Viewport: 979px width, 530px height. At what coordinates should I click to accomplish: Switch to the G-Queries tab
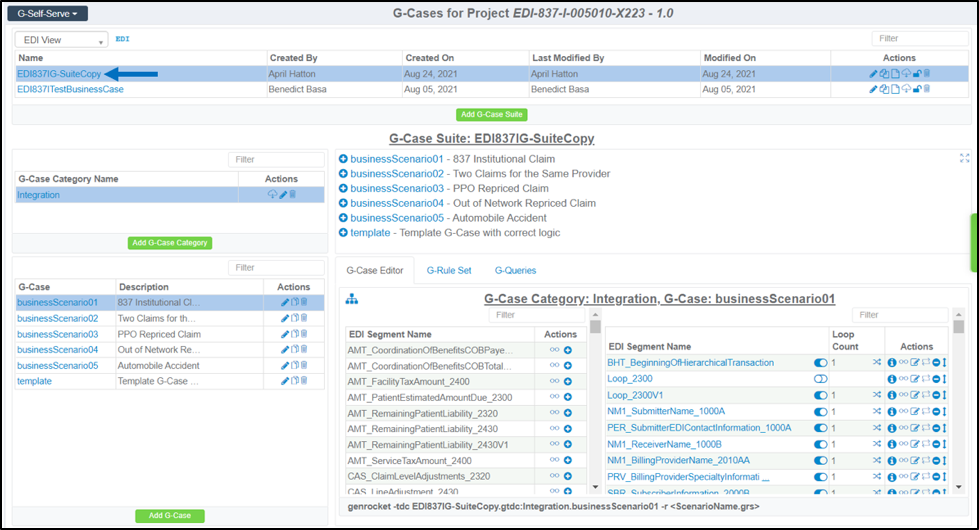[515, 270]
